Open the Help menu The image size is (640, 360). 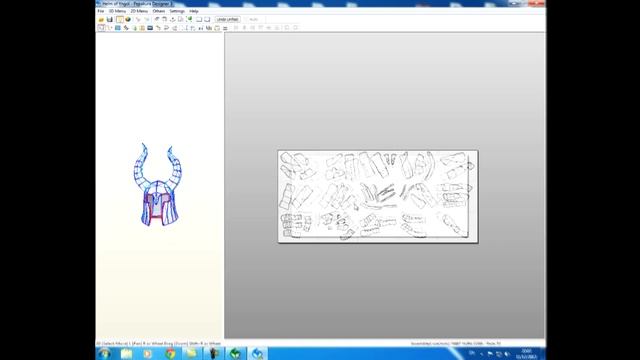(193, 11)
